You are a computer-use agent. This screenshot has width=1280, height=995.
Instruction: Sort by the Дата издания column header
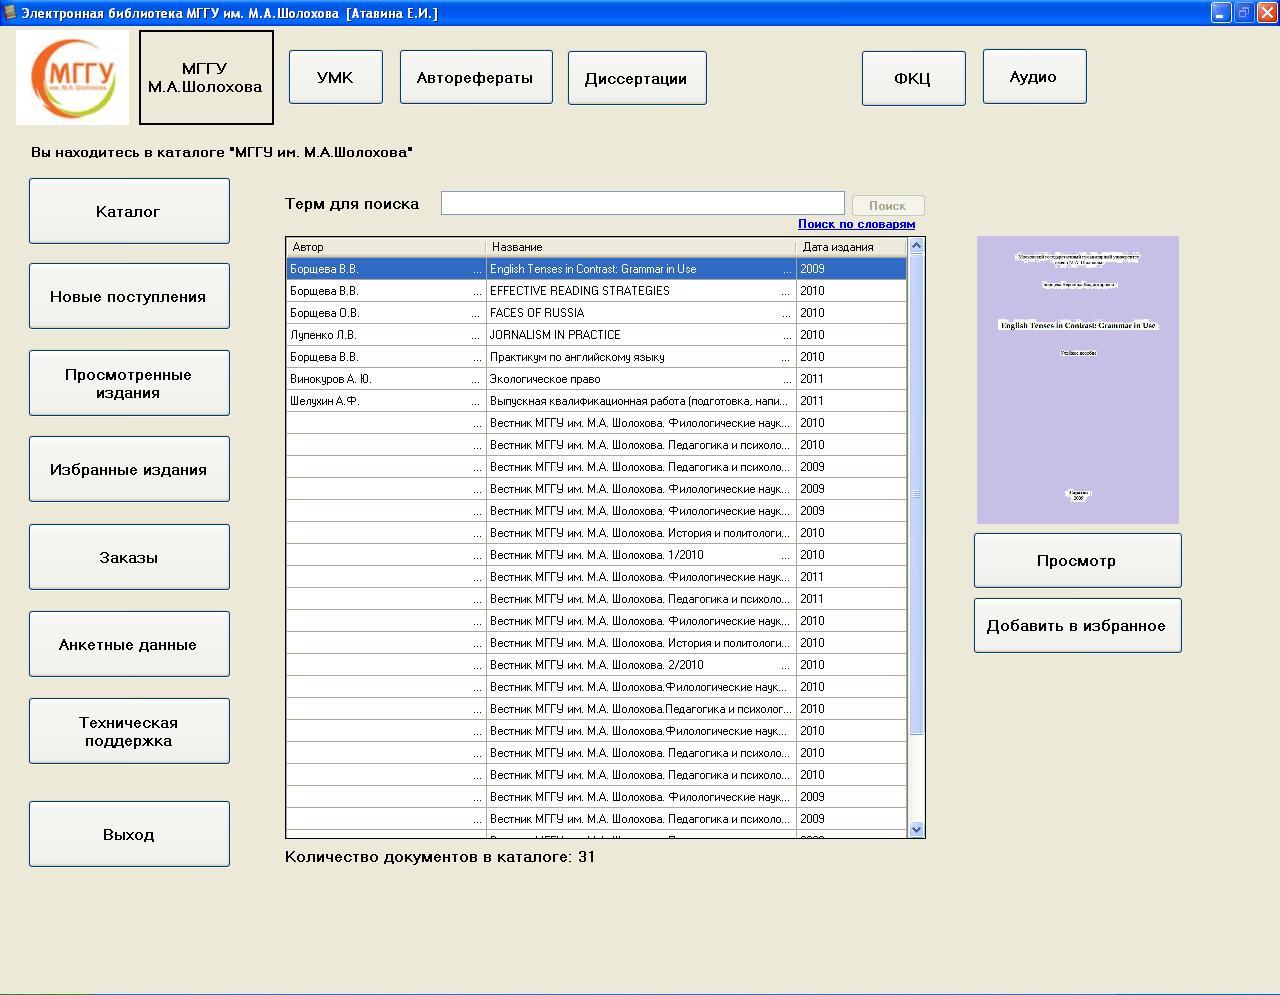[851, 247]
